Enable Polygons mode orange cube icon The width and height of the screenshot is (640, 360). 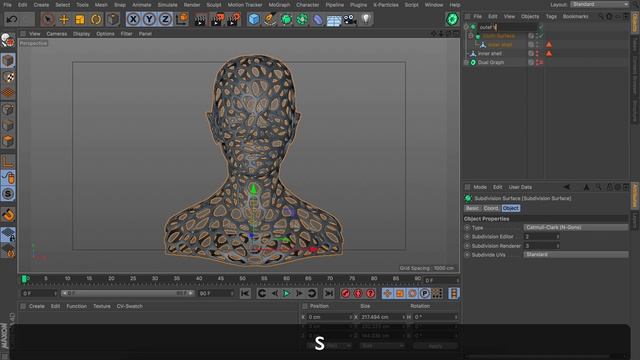pyautogui.click(x=8, y=141)
